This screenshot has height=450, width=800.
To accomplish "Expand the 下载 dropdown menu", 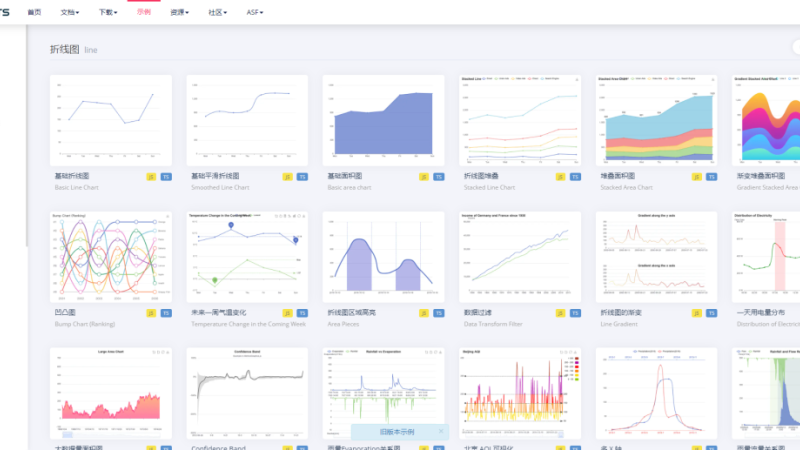I will pyautogui.click(x=108, y=12).
